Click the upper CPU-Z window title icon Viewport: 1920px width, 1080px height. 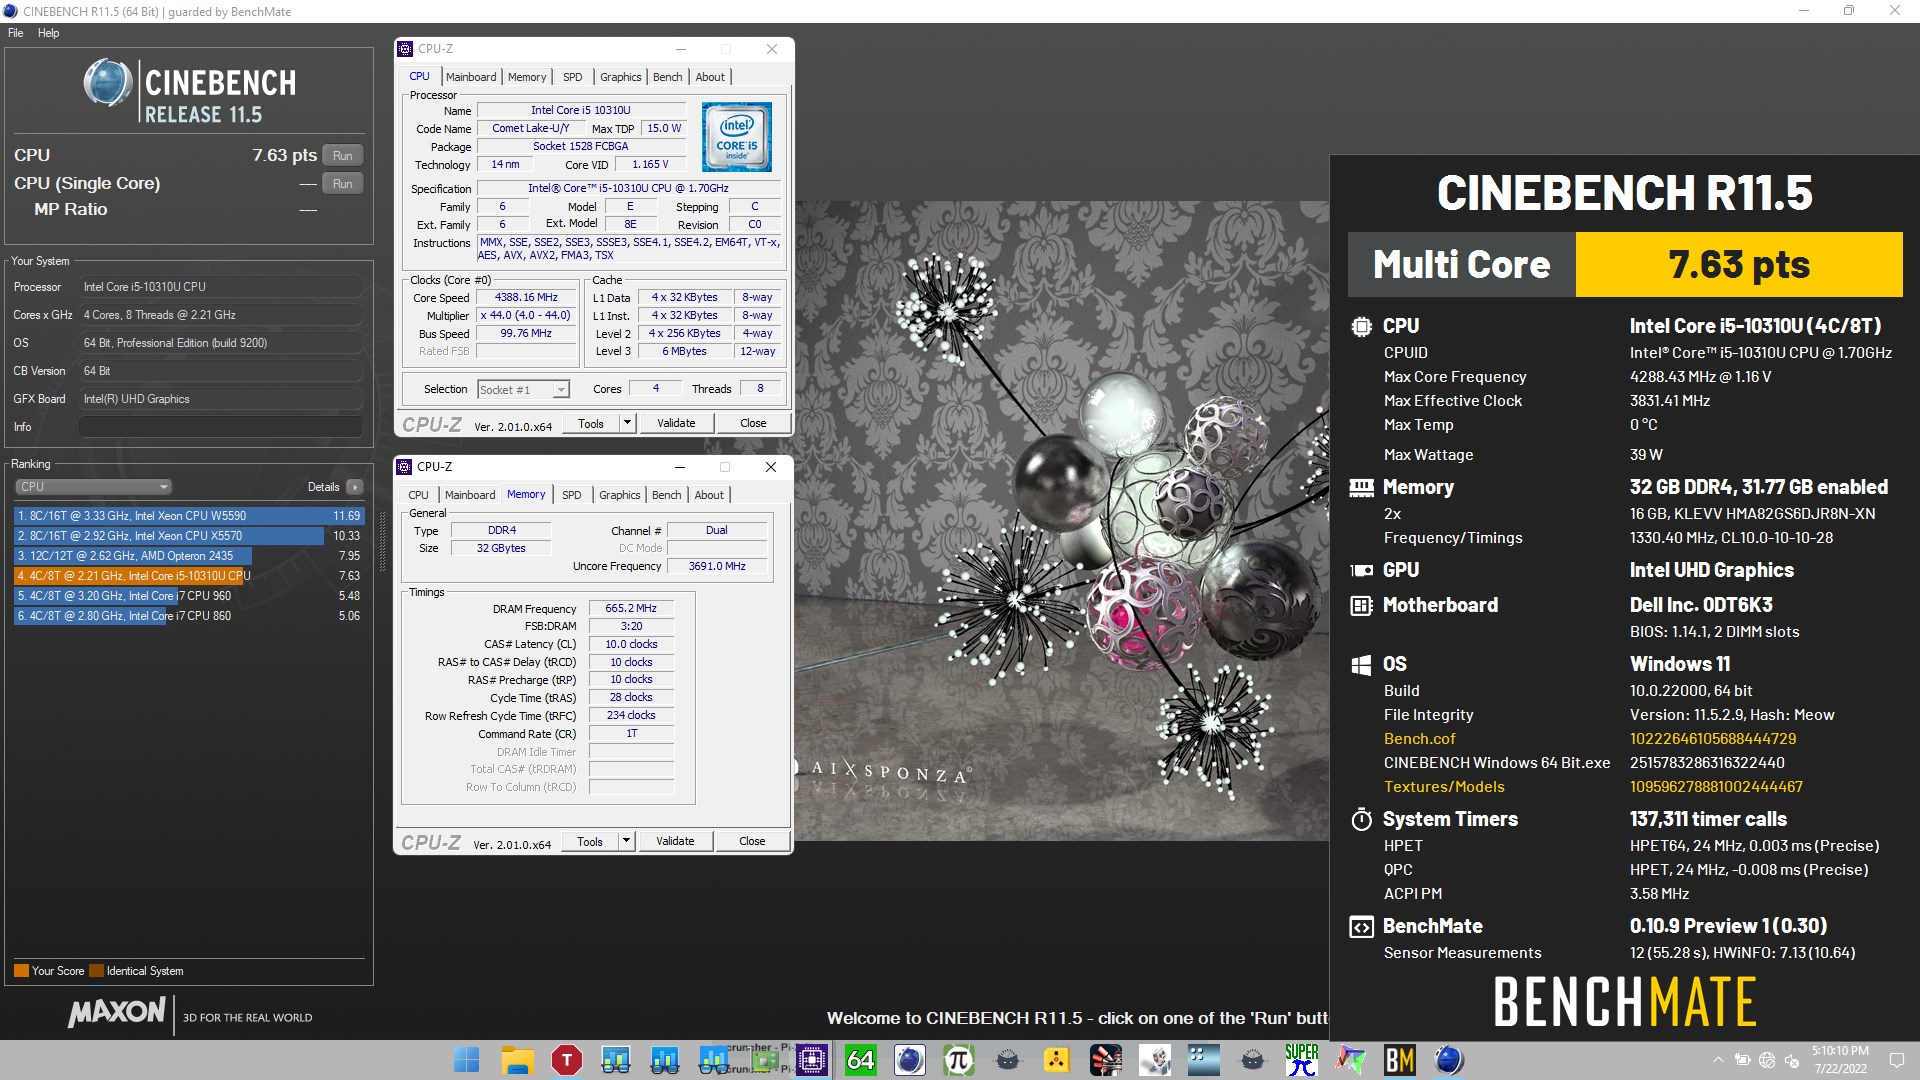tap(405, 48)
